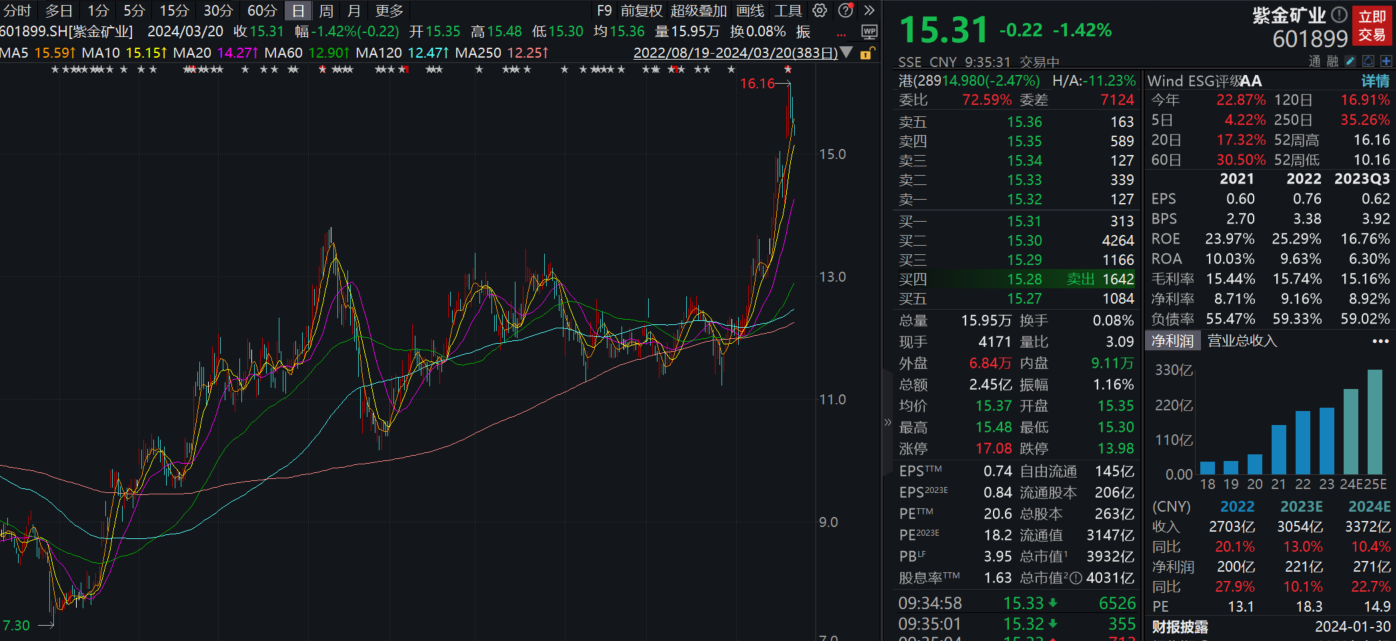
Task: Click the 卖五 15.36 order row
Action: tap(1016, 122)
